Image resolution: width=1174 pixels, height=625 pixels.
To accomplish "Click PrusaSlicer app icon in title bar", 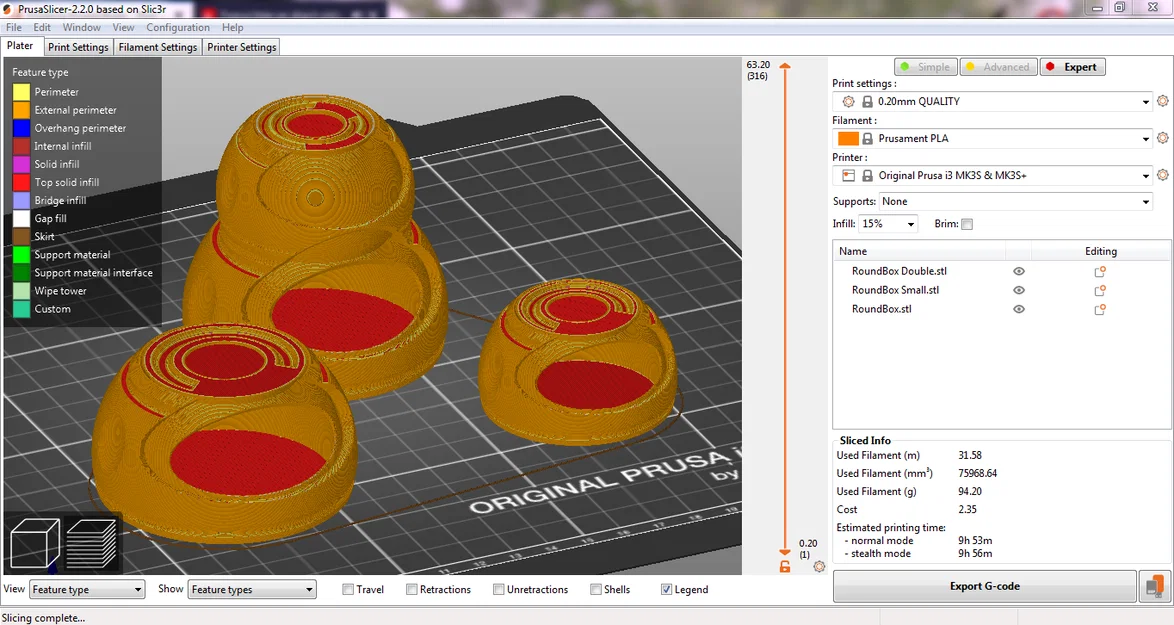I will tap(7, 9).
